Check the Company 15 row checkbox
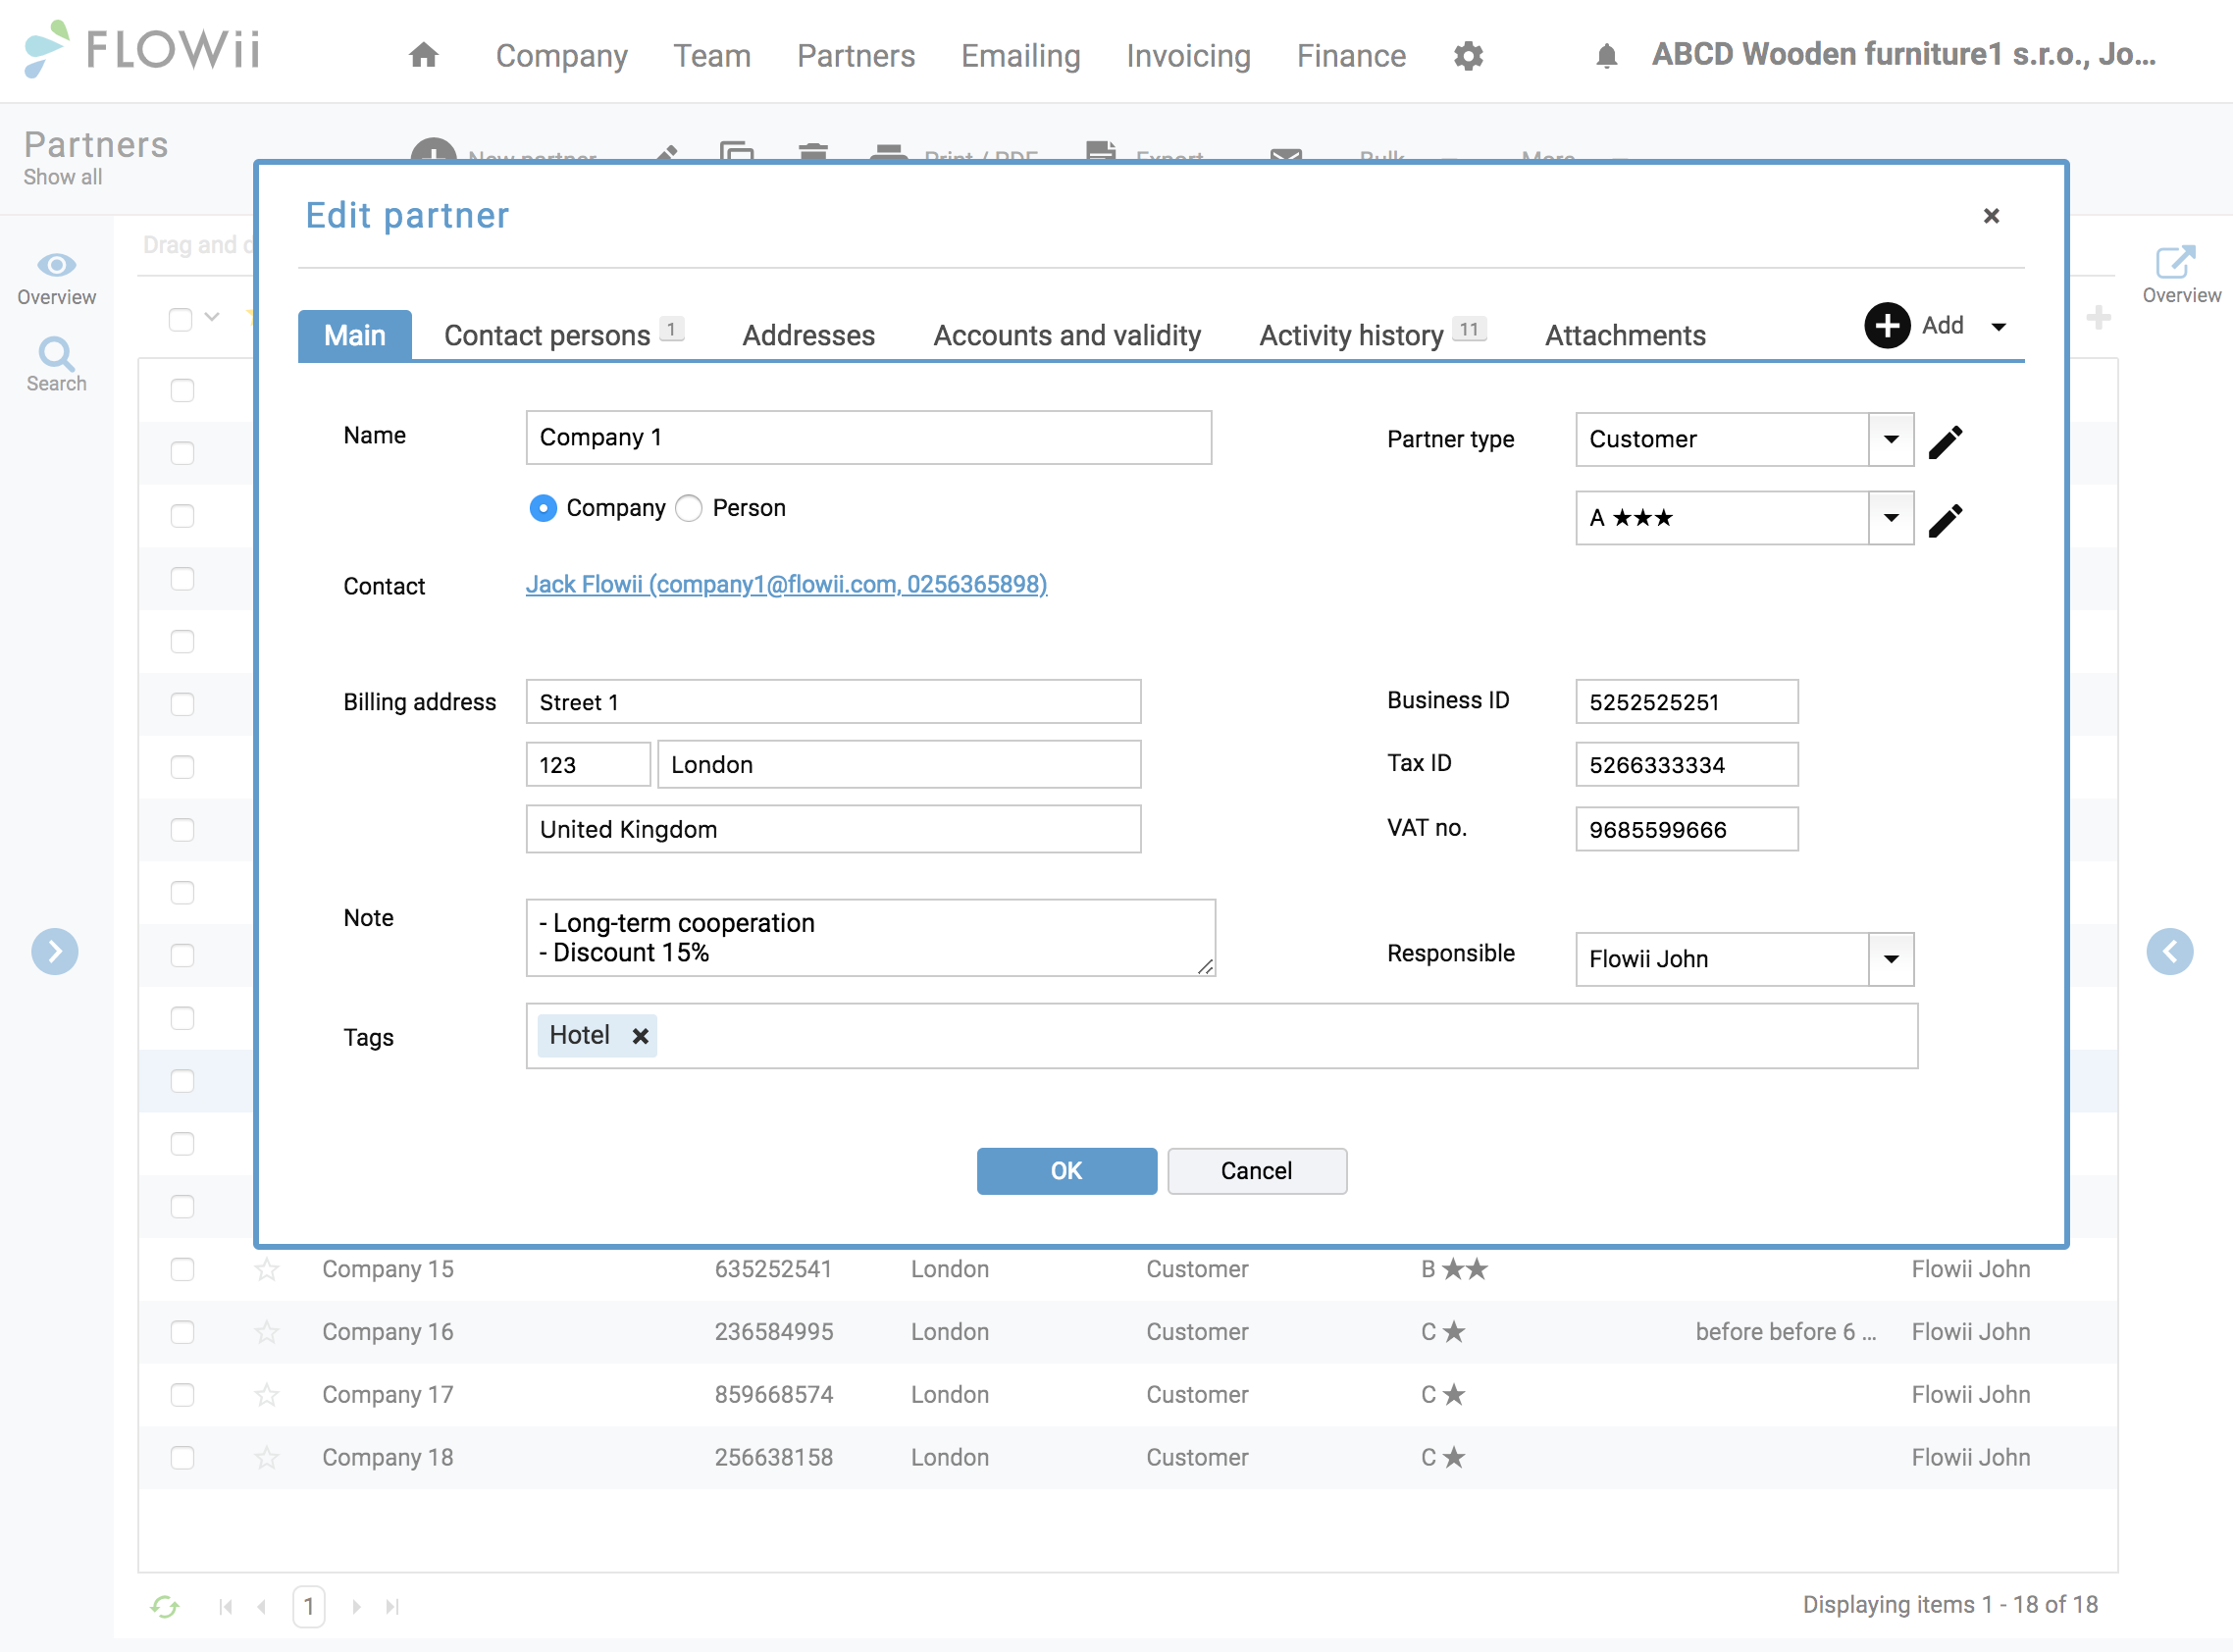This screenshot has height=1652, width=2233. tap(182, 1270)
